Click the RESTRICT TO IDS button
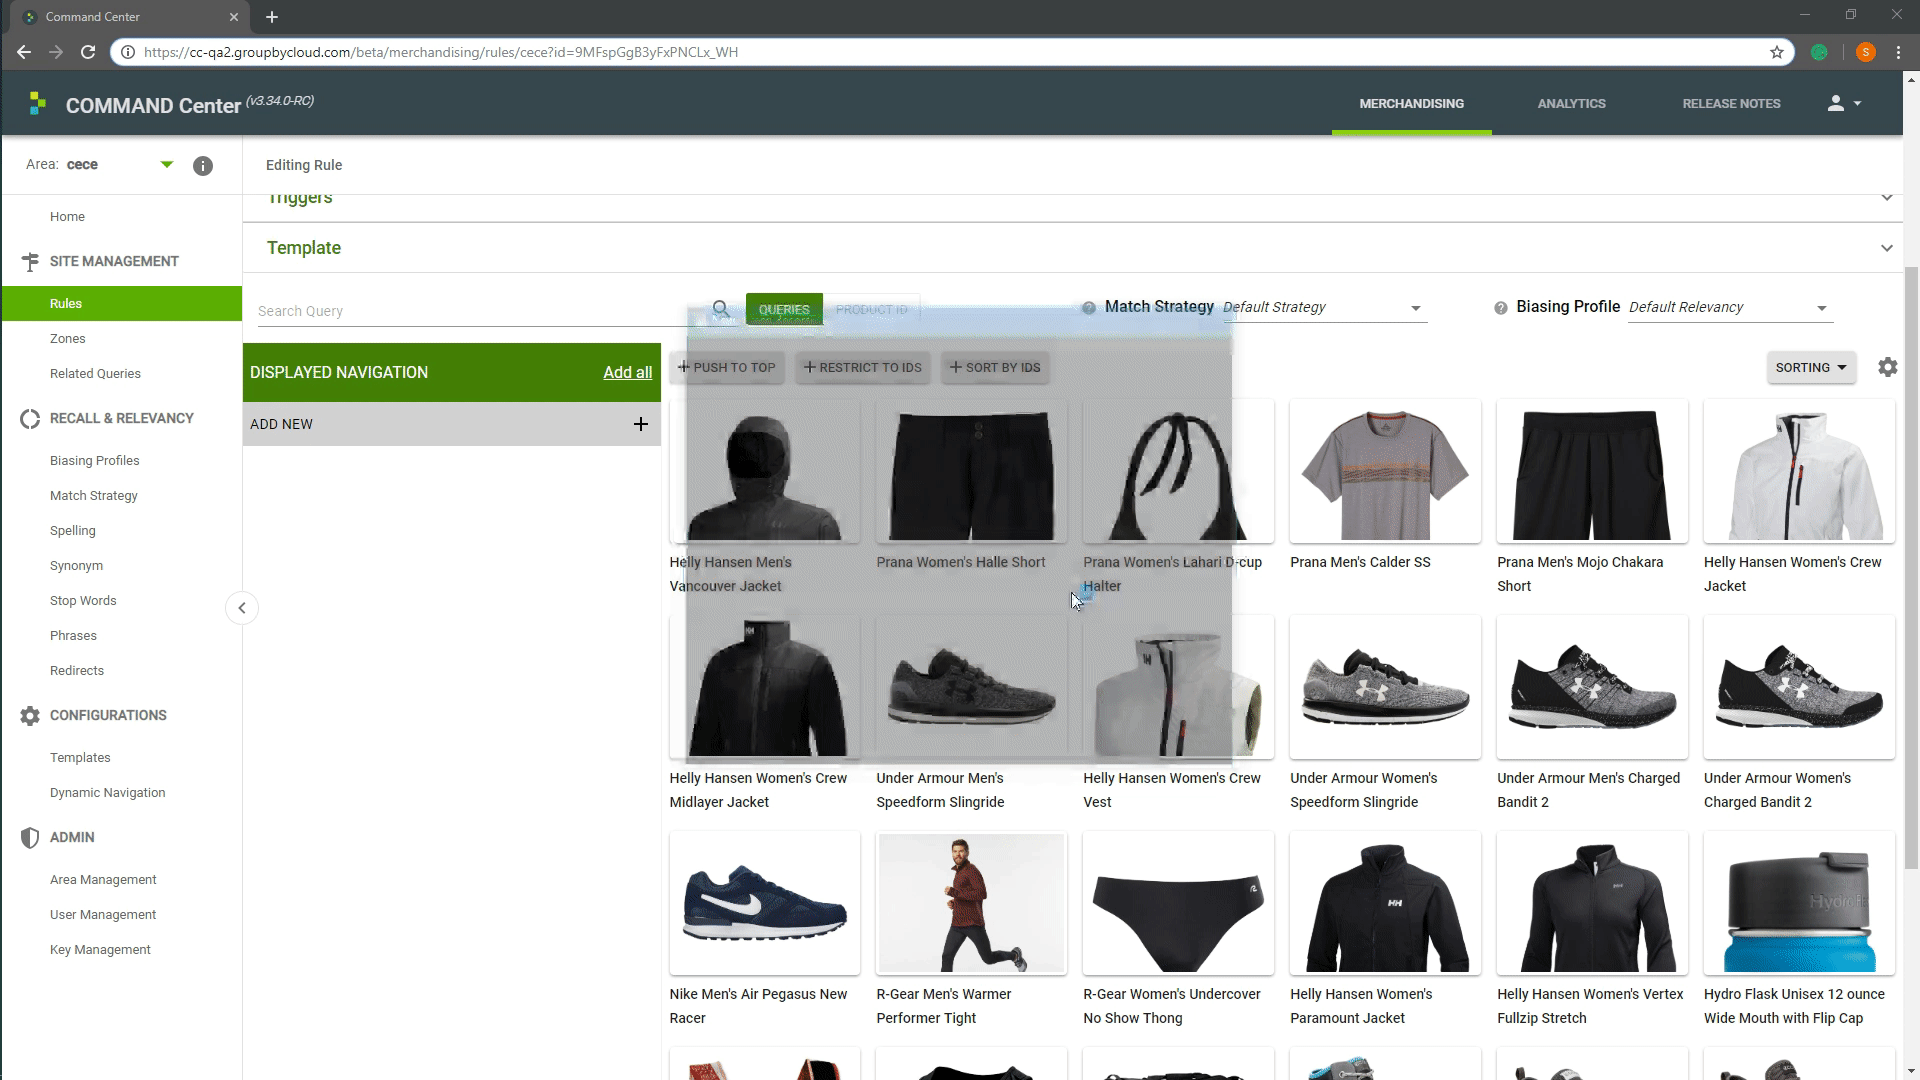1920x1080 pixels. pyautogui.click(x=863, y=368)
